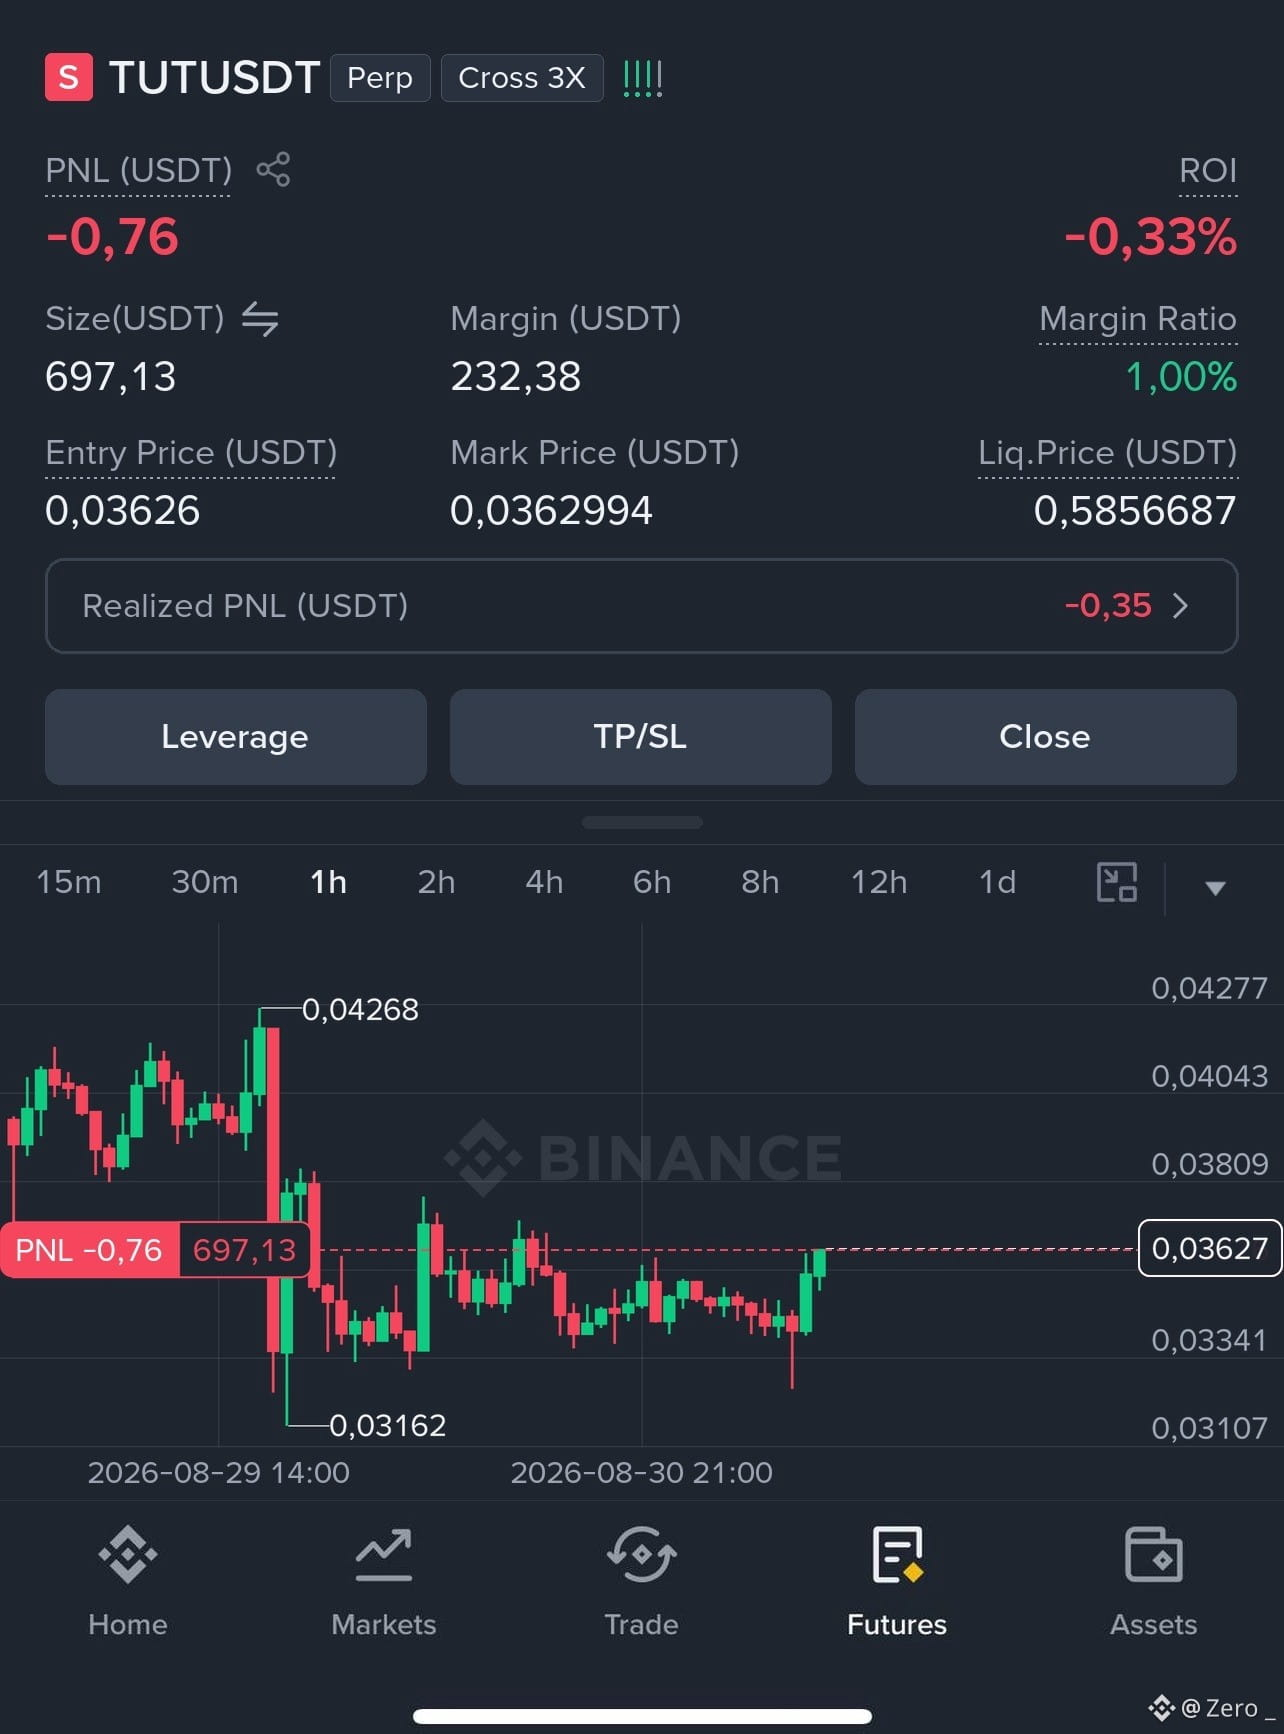Tap the 0,03809 price axis label
The height and width of the screenshot is (1734, 1284).
point(1210,1164)
